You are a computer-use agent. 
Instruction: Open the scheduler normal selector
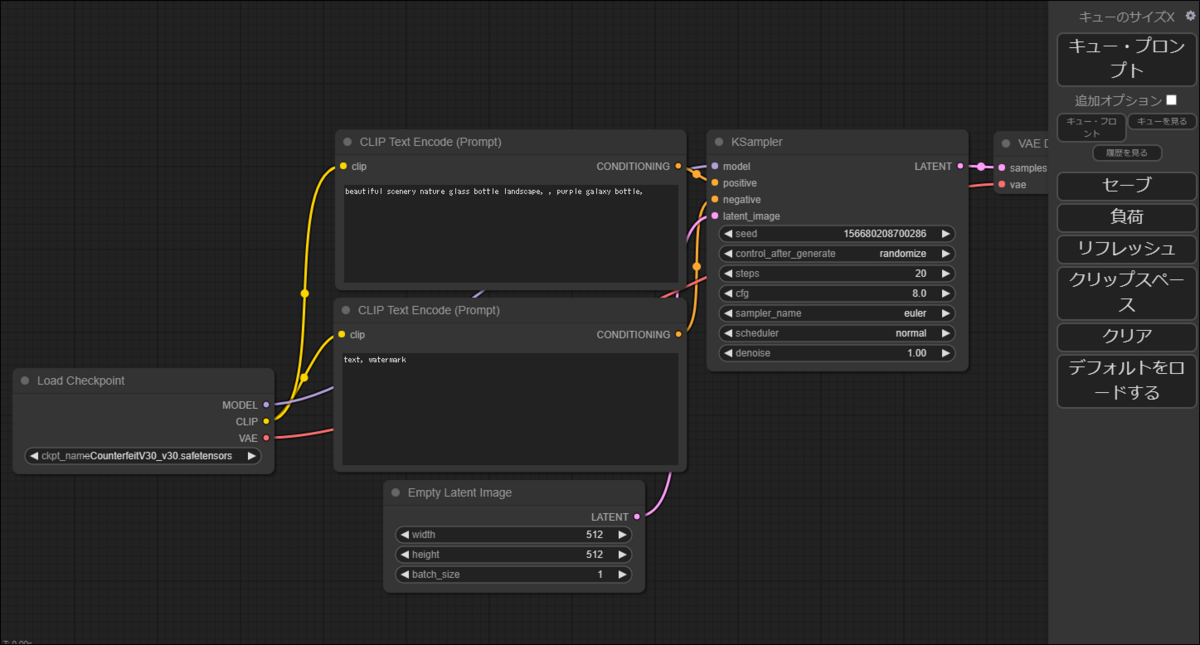tap(837, 333)
